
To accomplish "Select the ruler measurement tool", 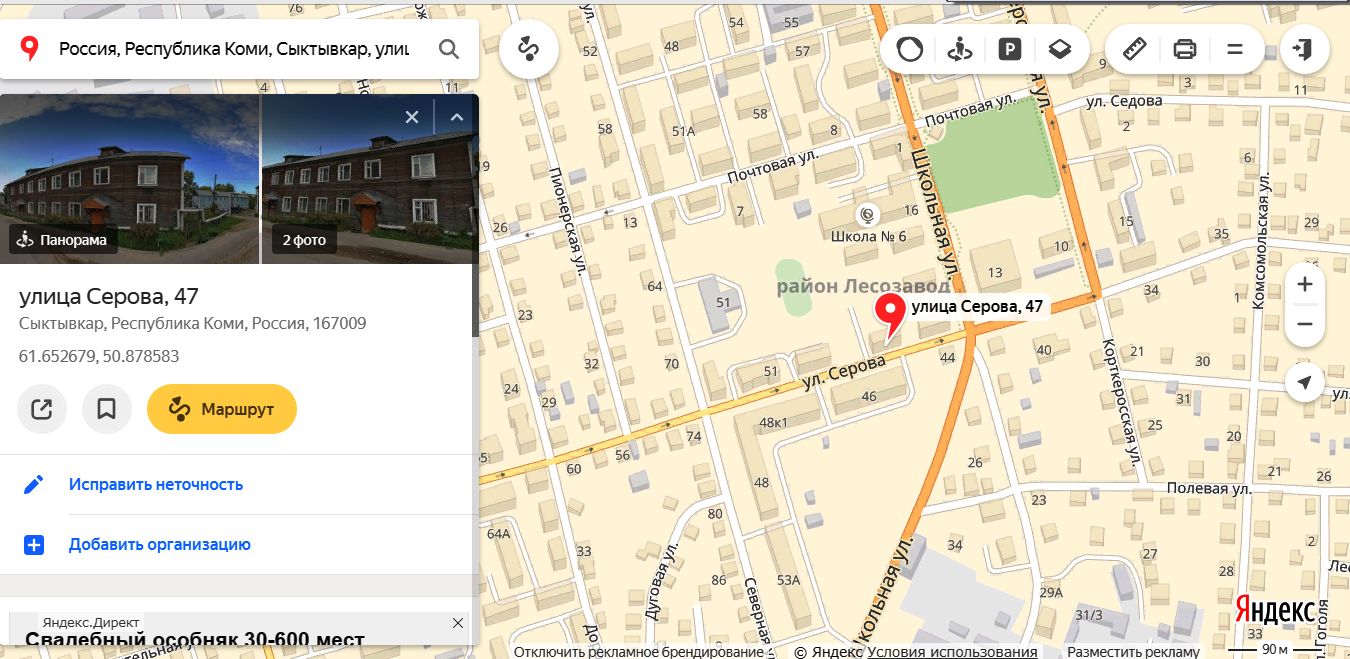I will coord(1134,49).
